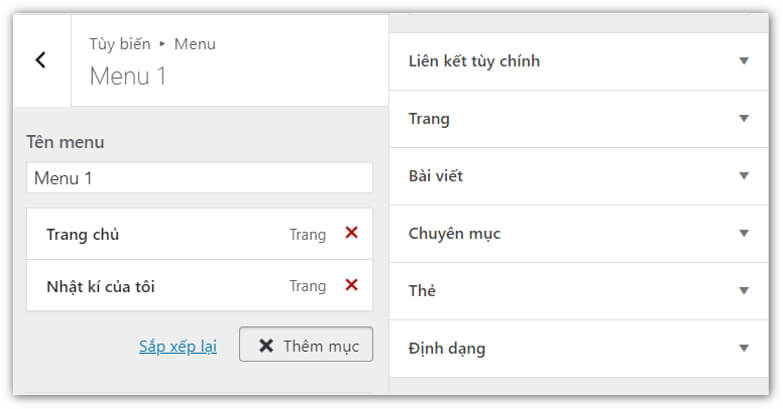Click the Sắp xếp lại link
This screenshot has width=783, height=409.
(178, 346)
